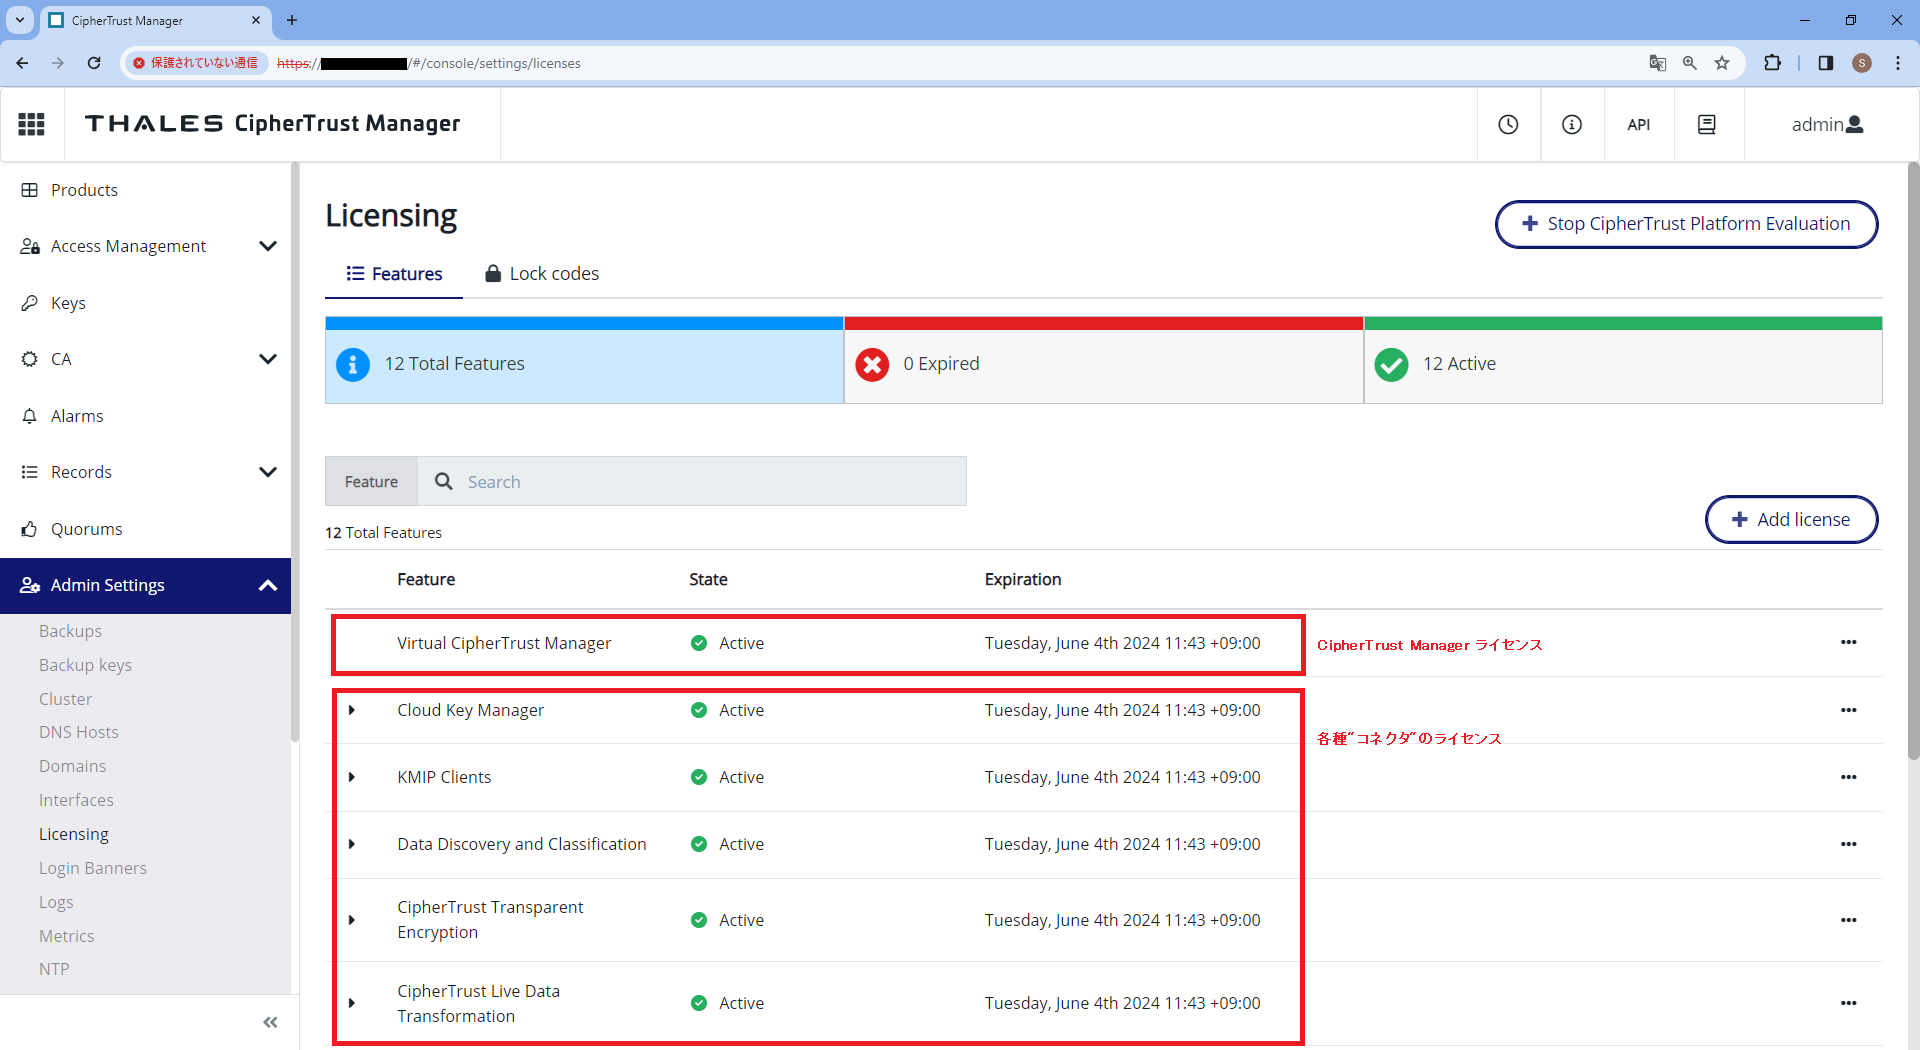Click the search magnifier icon
Screen dimensions: 1920x1050
tap(443, 481)
